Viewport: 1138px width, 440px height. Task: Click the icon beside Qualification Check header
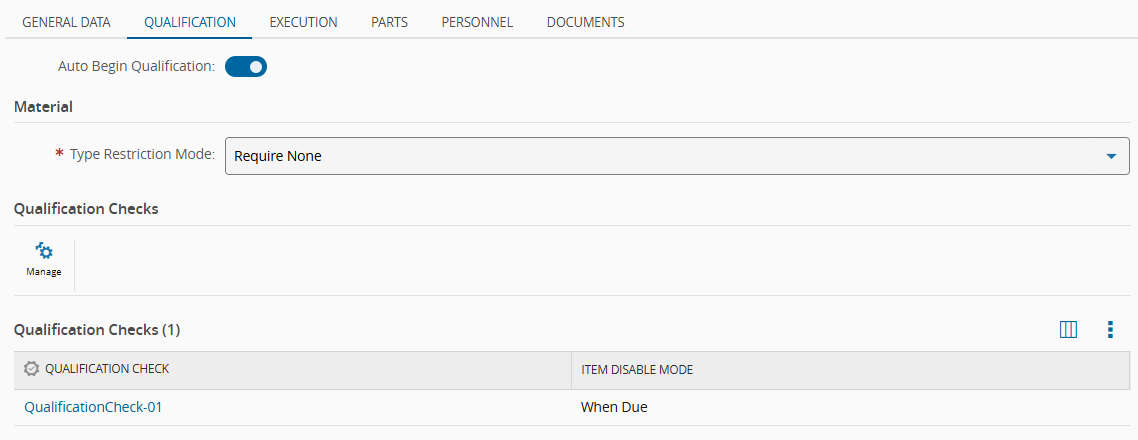(31, 369)
